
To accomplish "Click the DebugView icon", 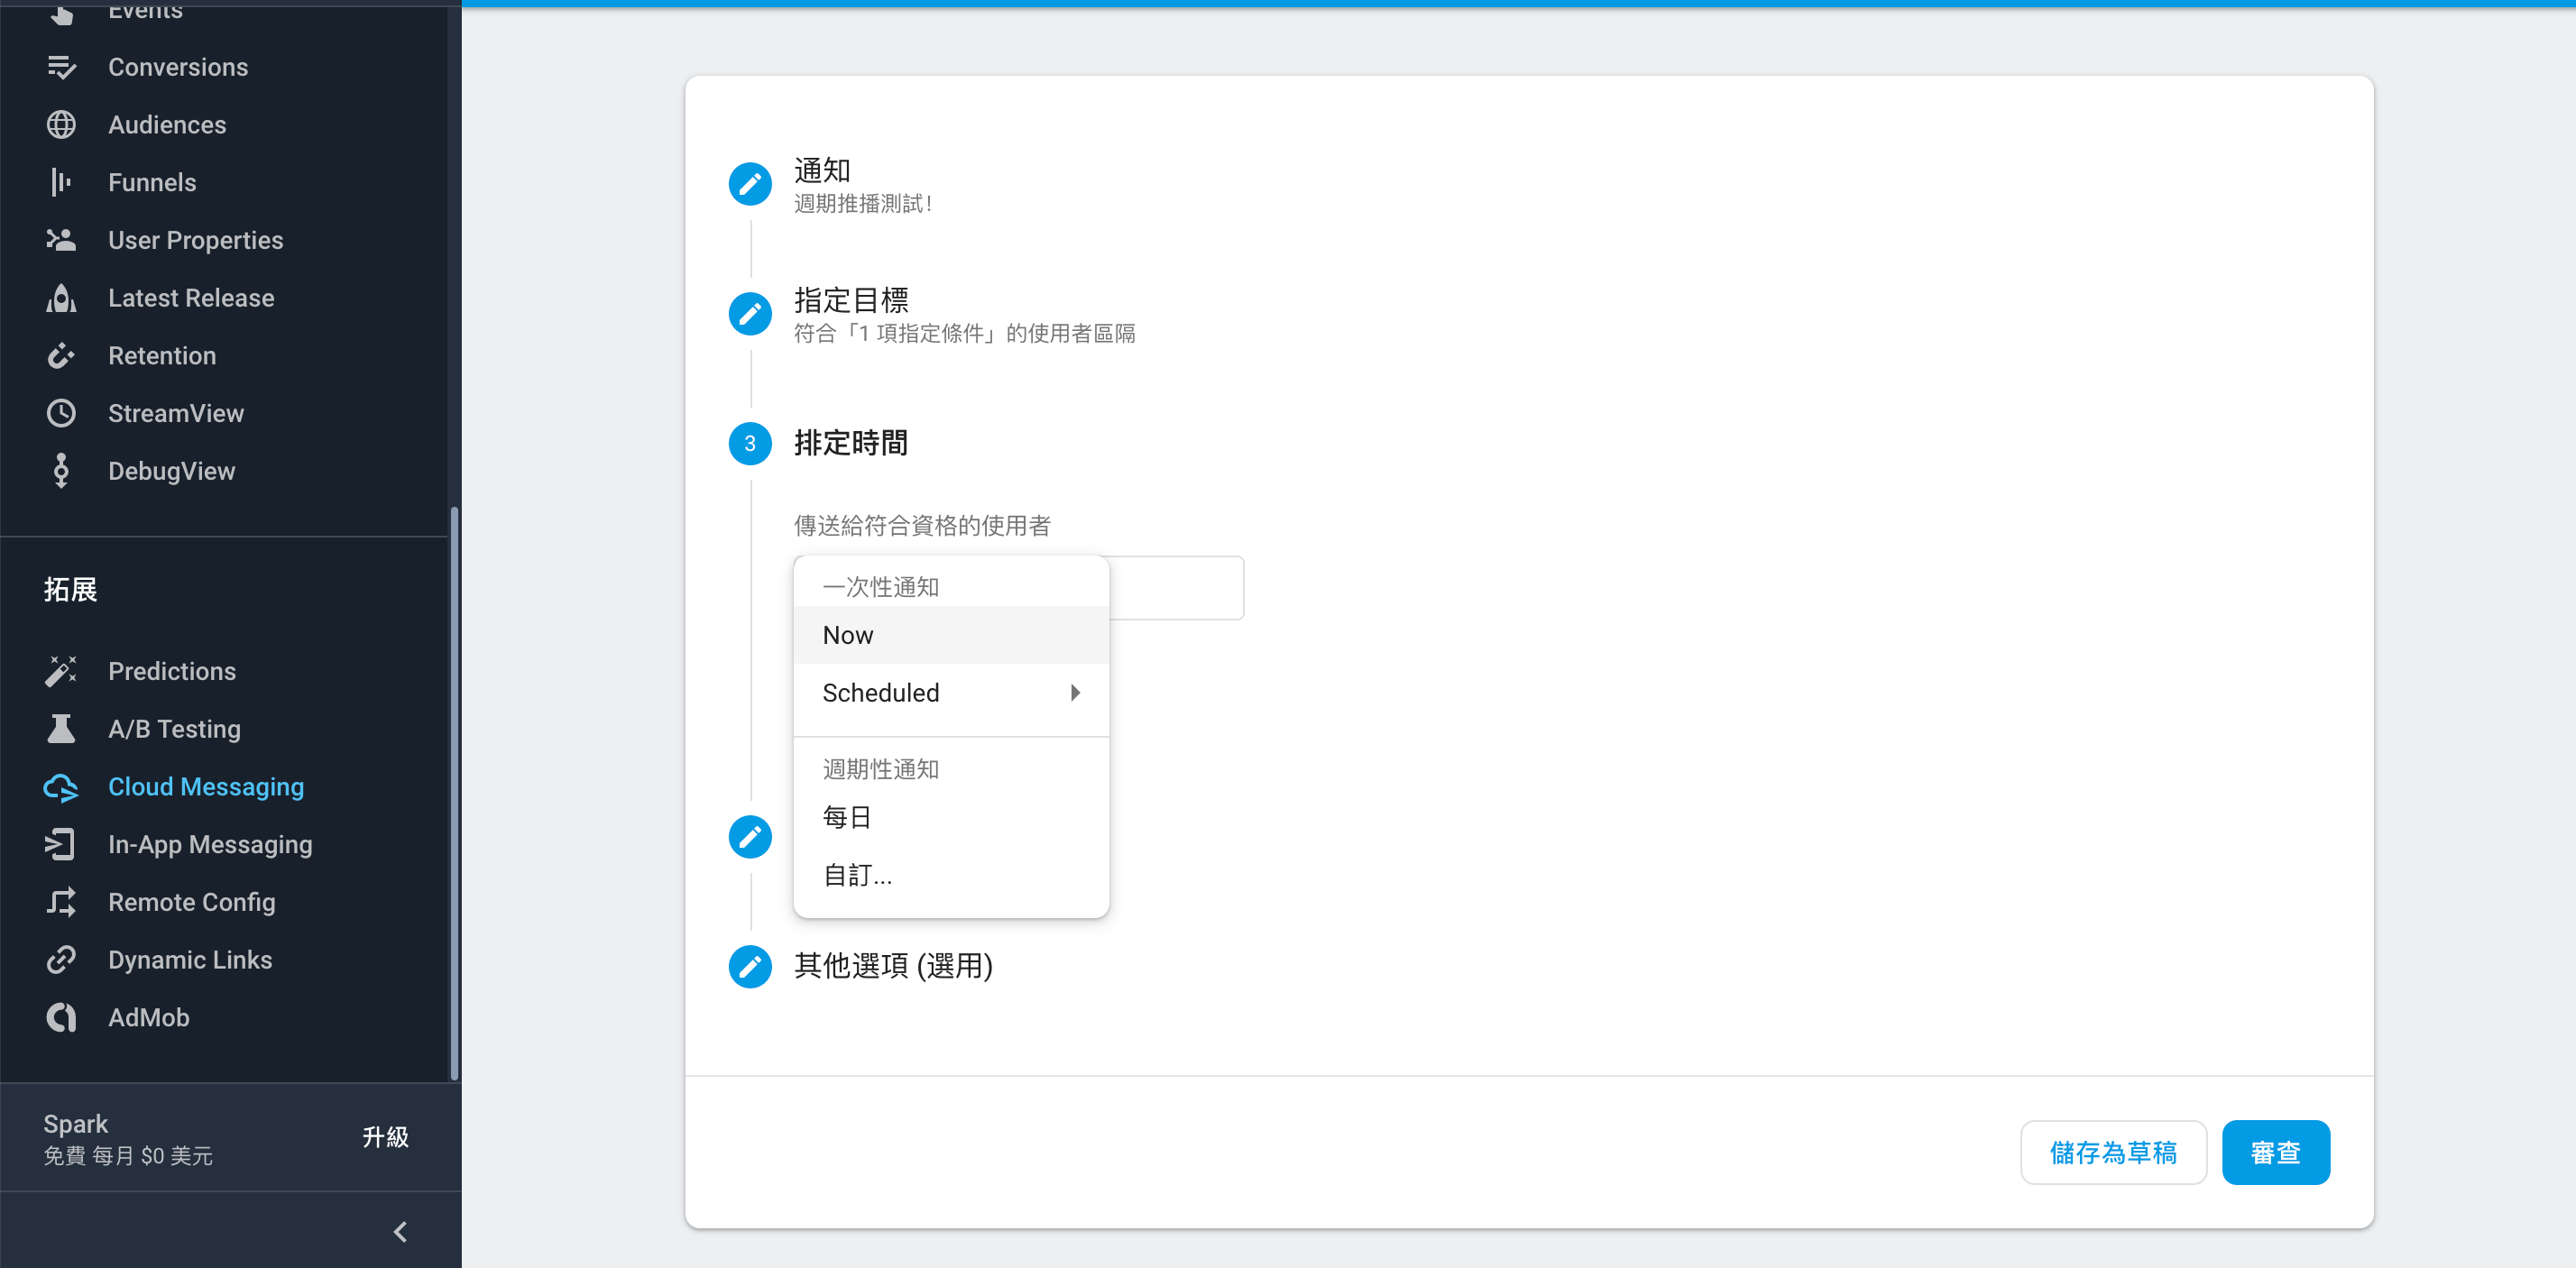I will coord(61,471).
